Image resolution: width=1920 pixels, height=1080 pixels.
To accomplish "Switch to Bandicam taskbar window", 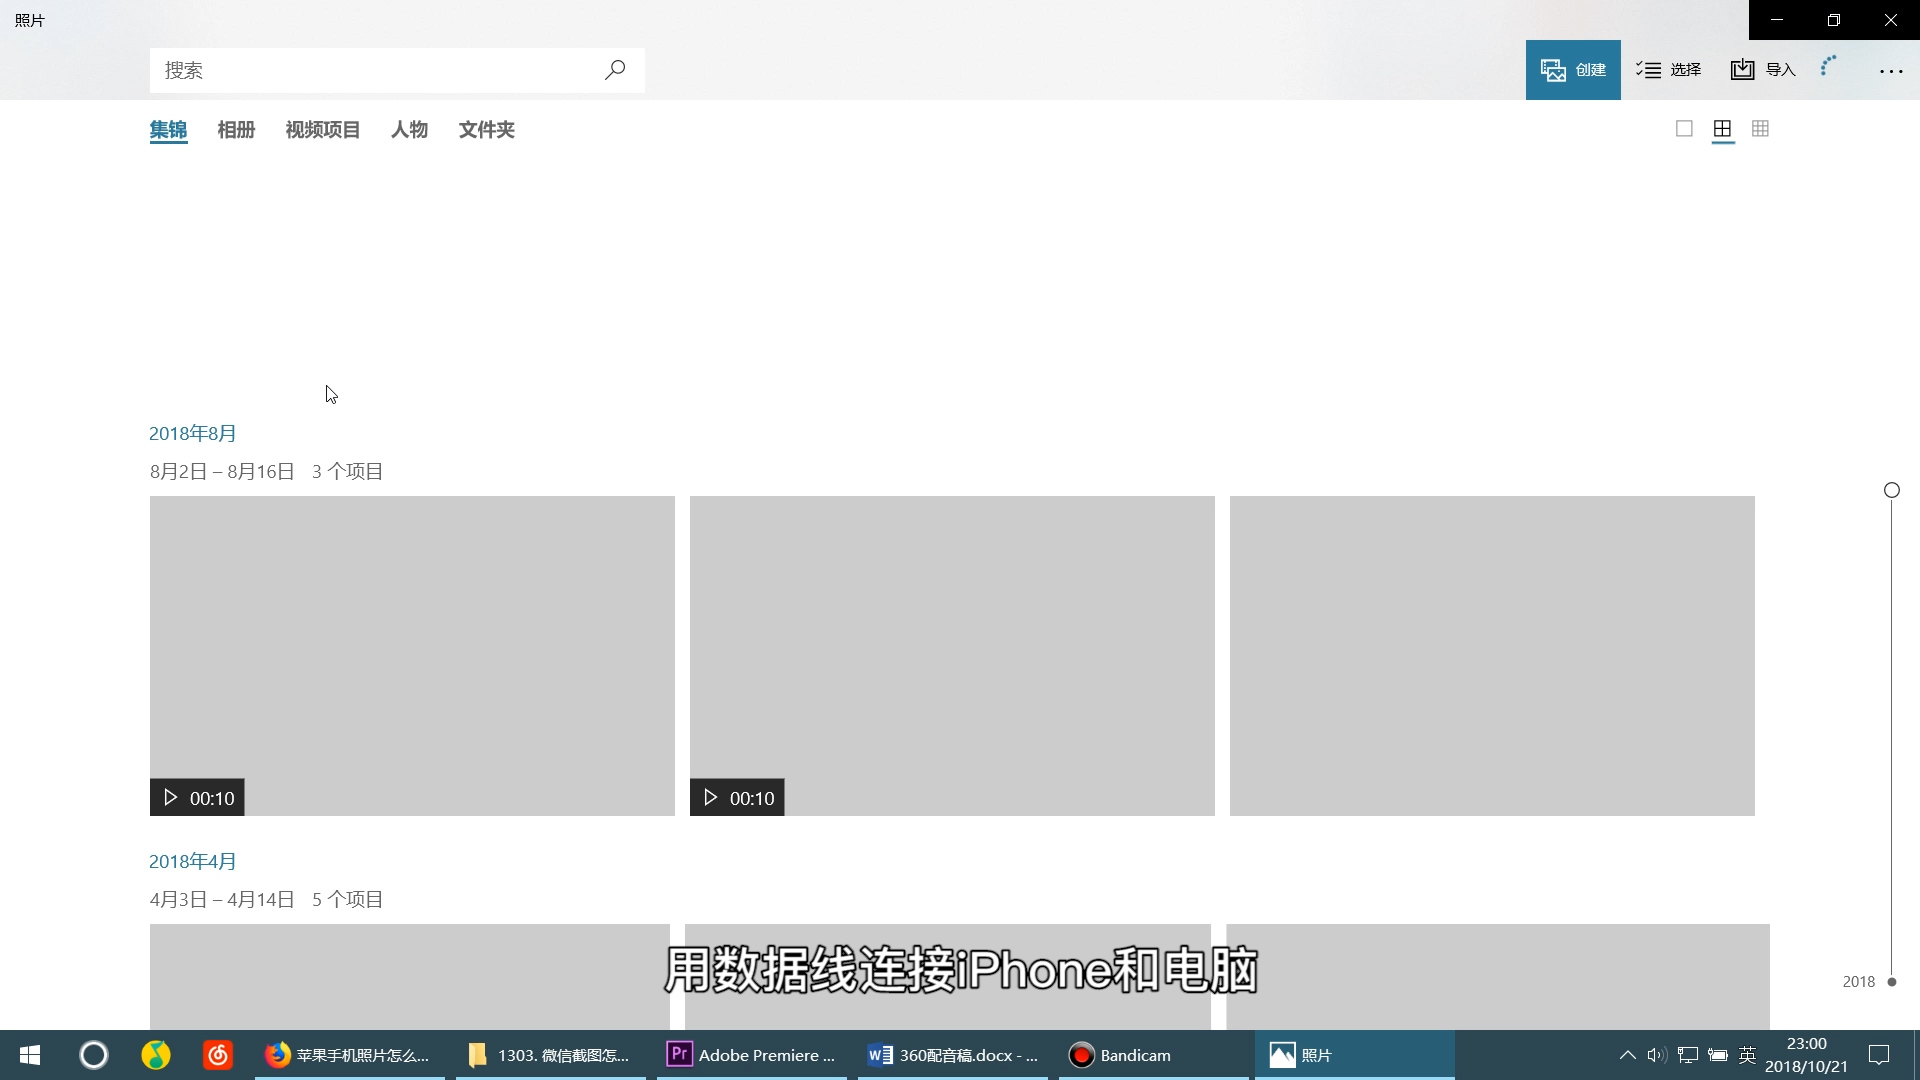I will point(1154,1055).
